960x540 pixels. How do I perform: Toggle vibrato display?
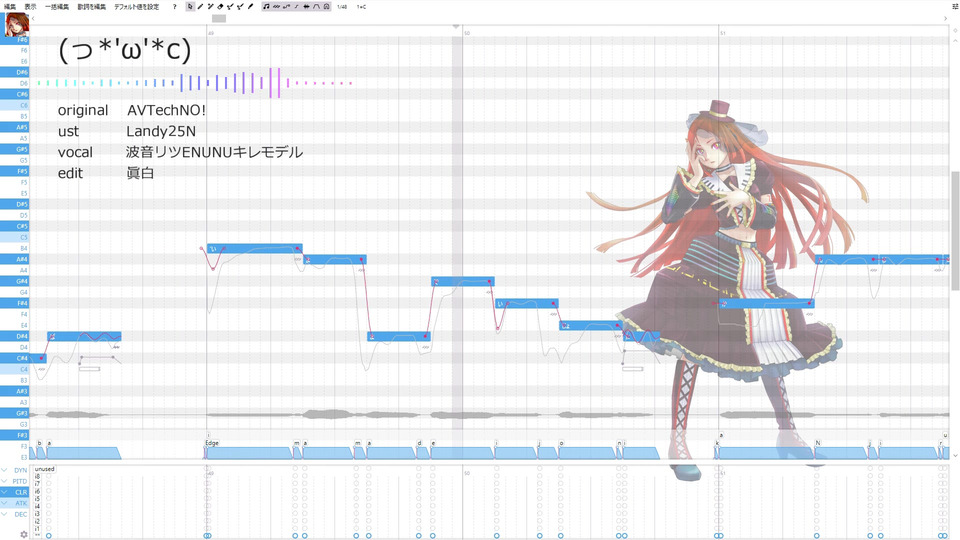pyautogui.click(x=276, y=7)
